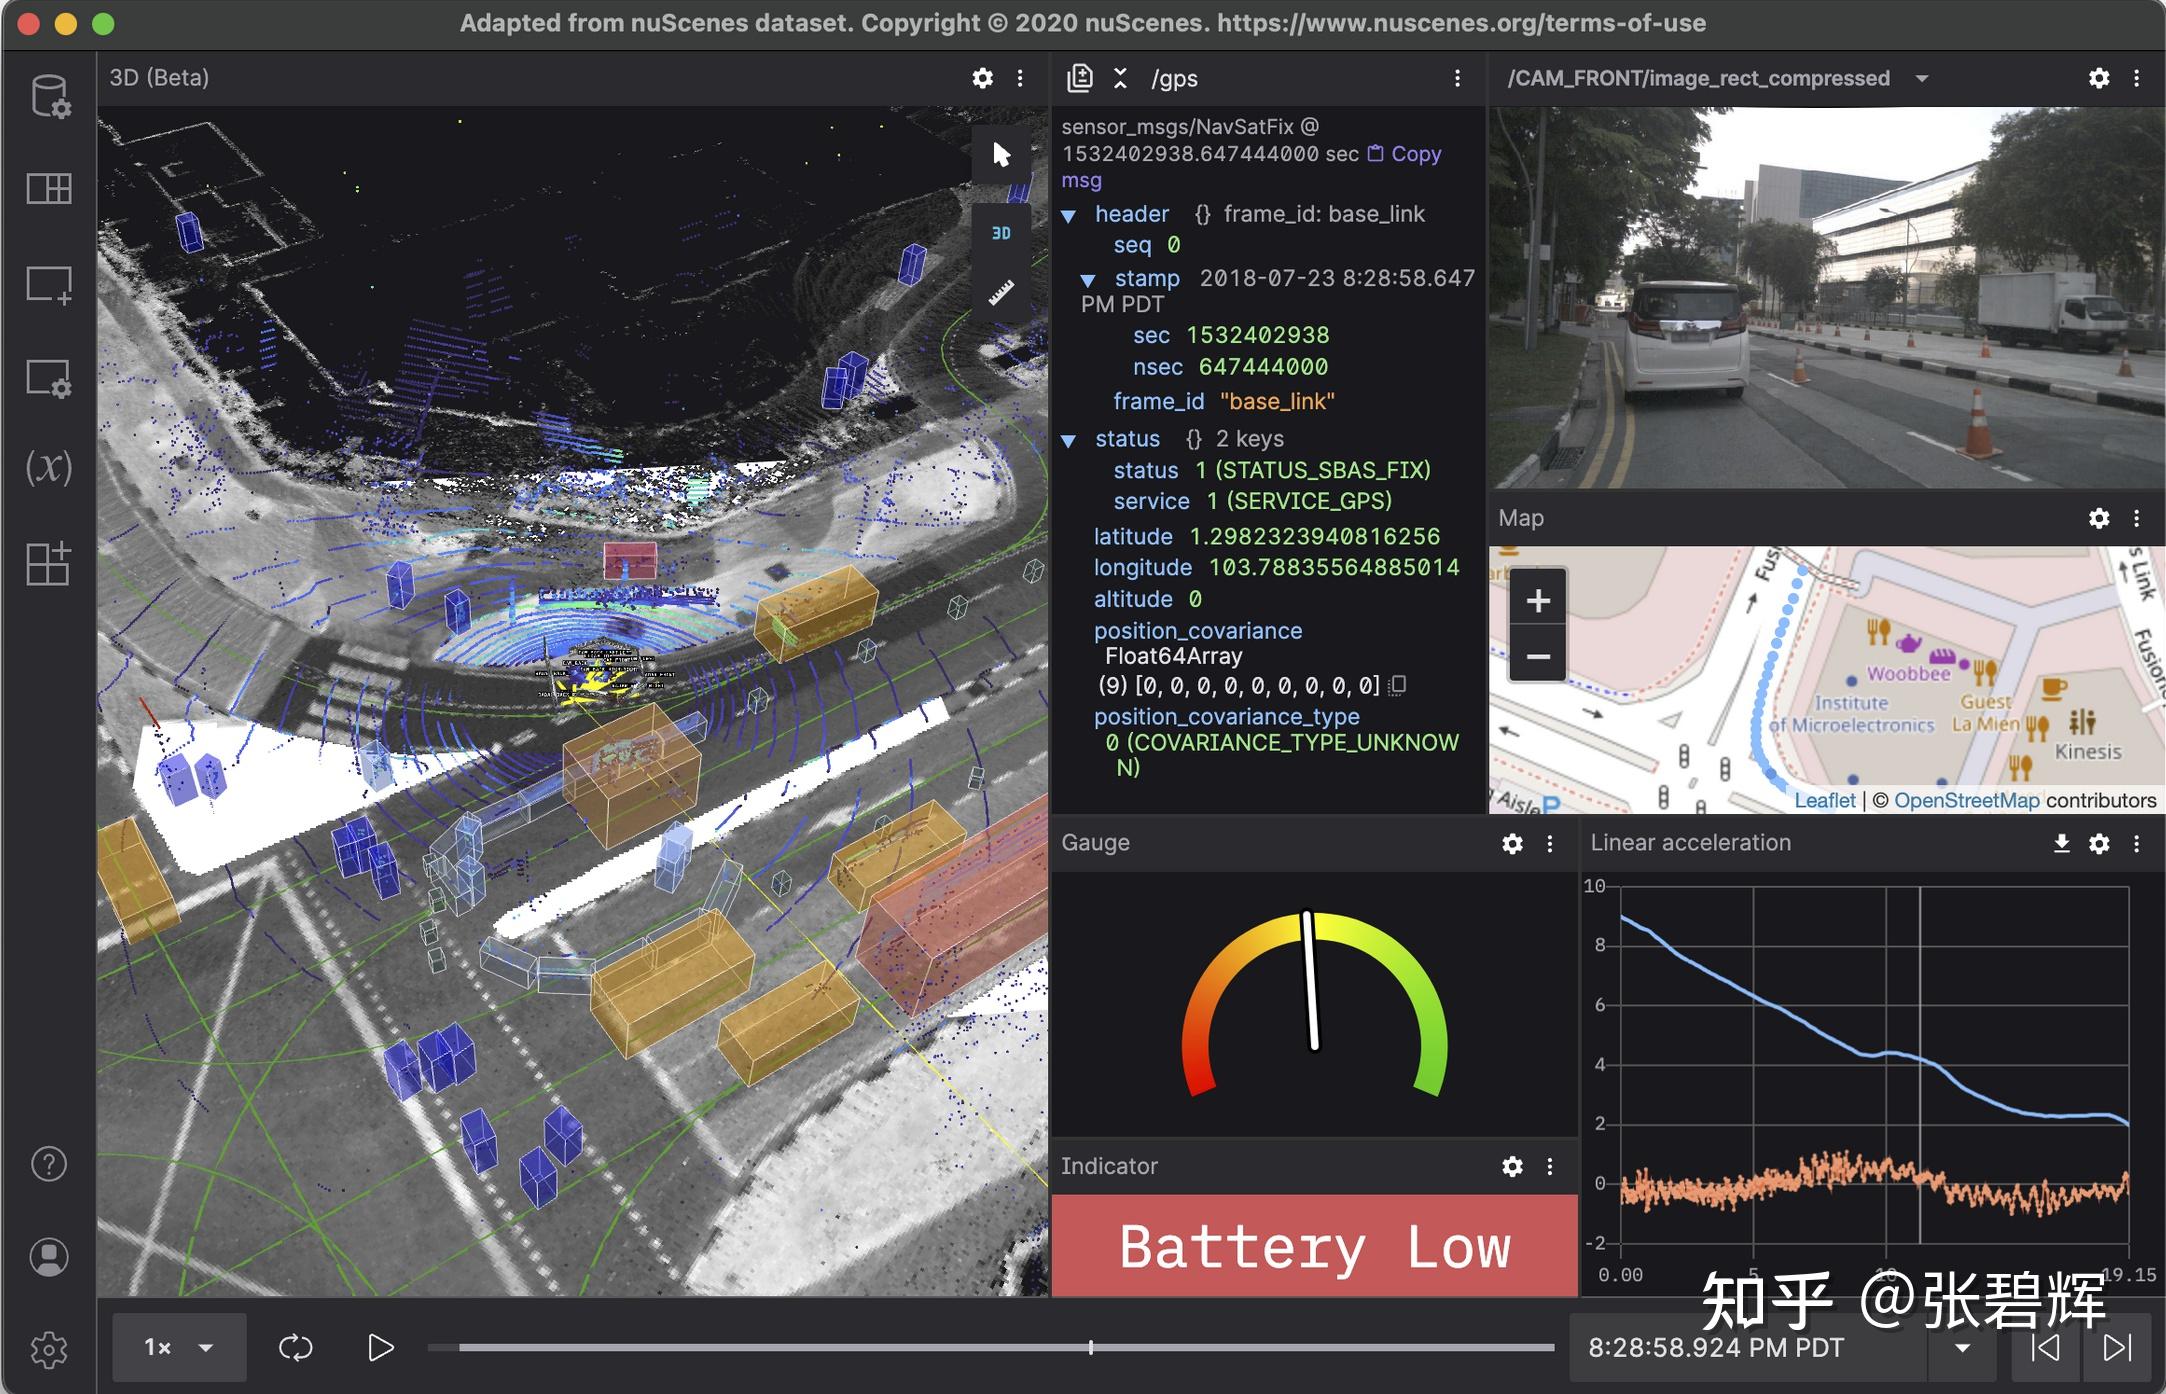The width and height of the screenshot is (2166, 1394).
Task: Open the playback speed 1× dropdown
Action: click(179, 1347)
